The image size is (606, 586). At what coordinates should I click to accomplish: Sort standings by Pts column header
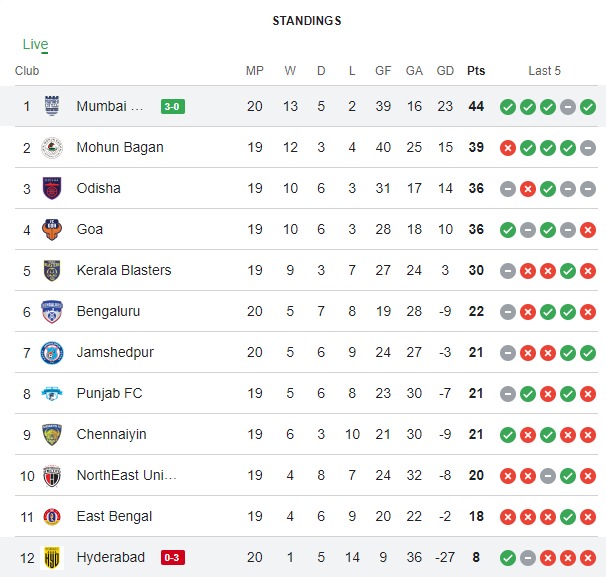click(x=476, y=71)
